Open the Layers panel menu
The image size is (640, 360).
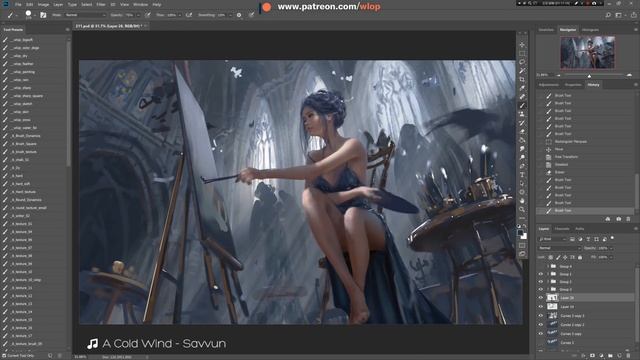[636, 229]
